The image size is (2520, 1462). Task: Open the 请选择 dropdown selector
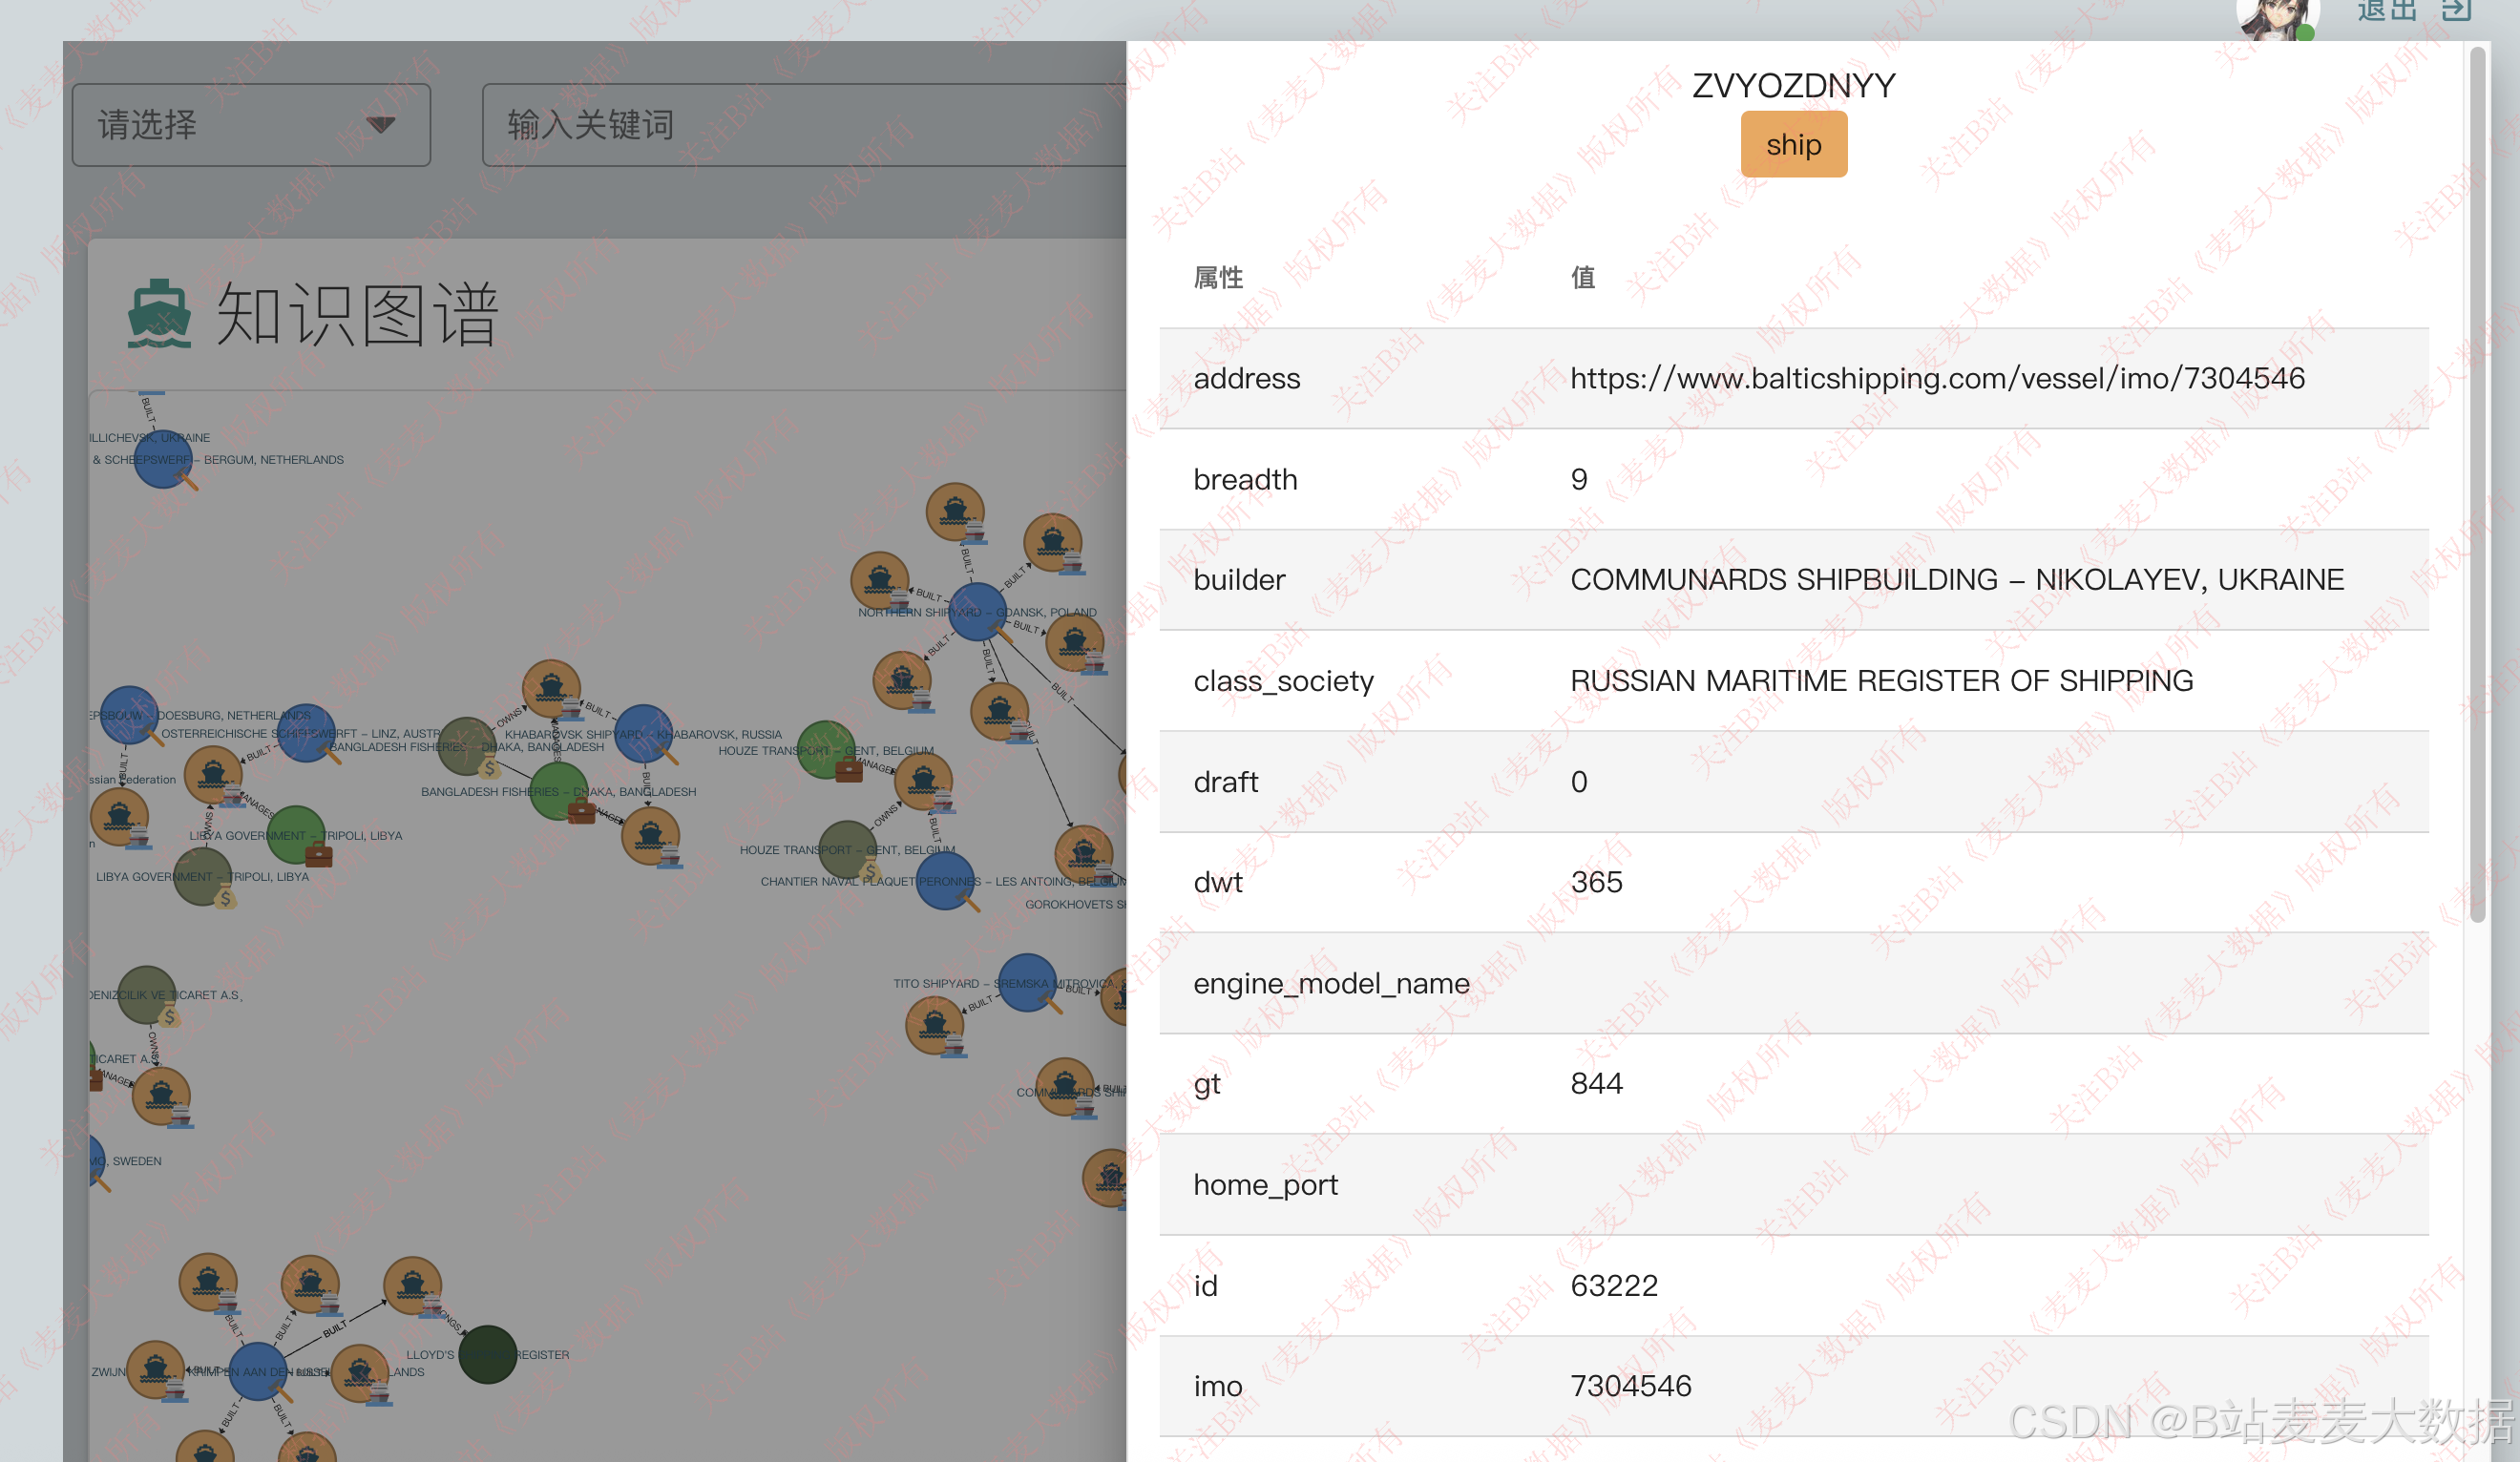(x=251, y=125)
